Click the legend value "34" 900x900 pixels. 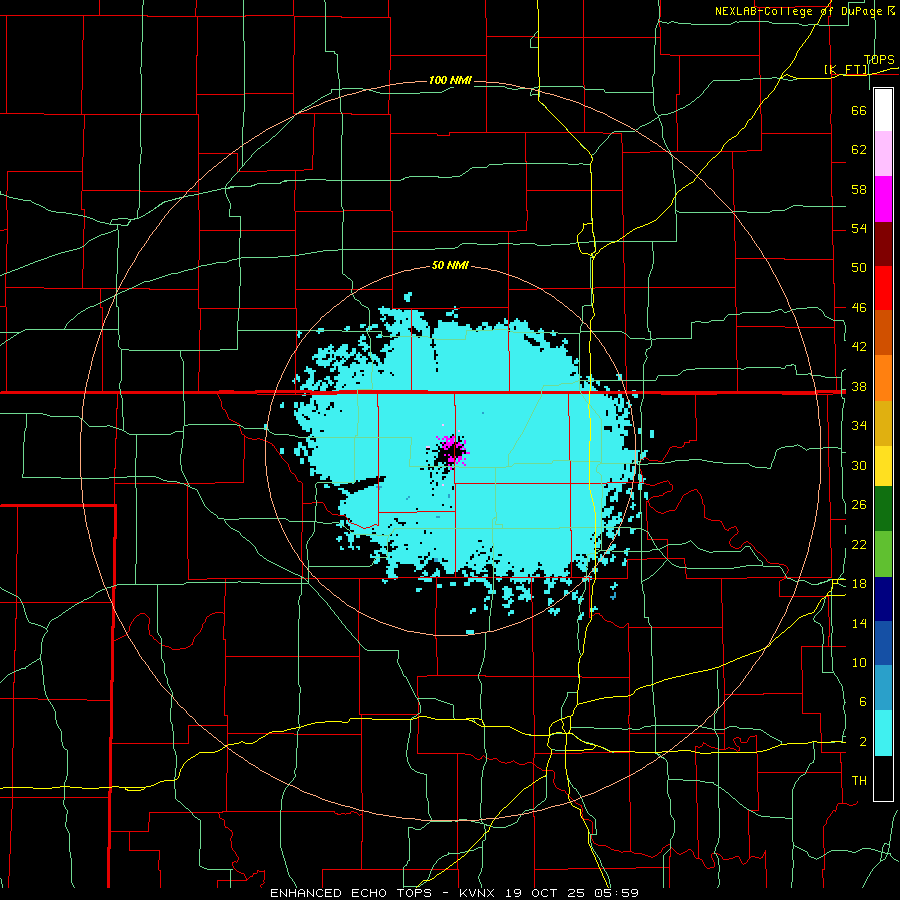click(859, 426)
